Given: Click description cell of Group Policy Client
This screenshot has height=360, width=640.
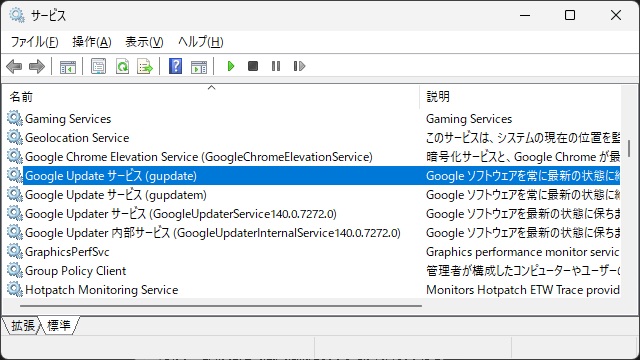Looking at the screenshot, I should (x=523, y=271).
